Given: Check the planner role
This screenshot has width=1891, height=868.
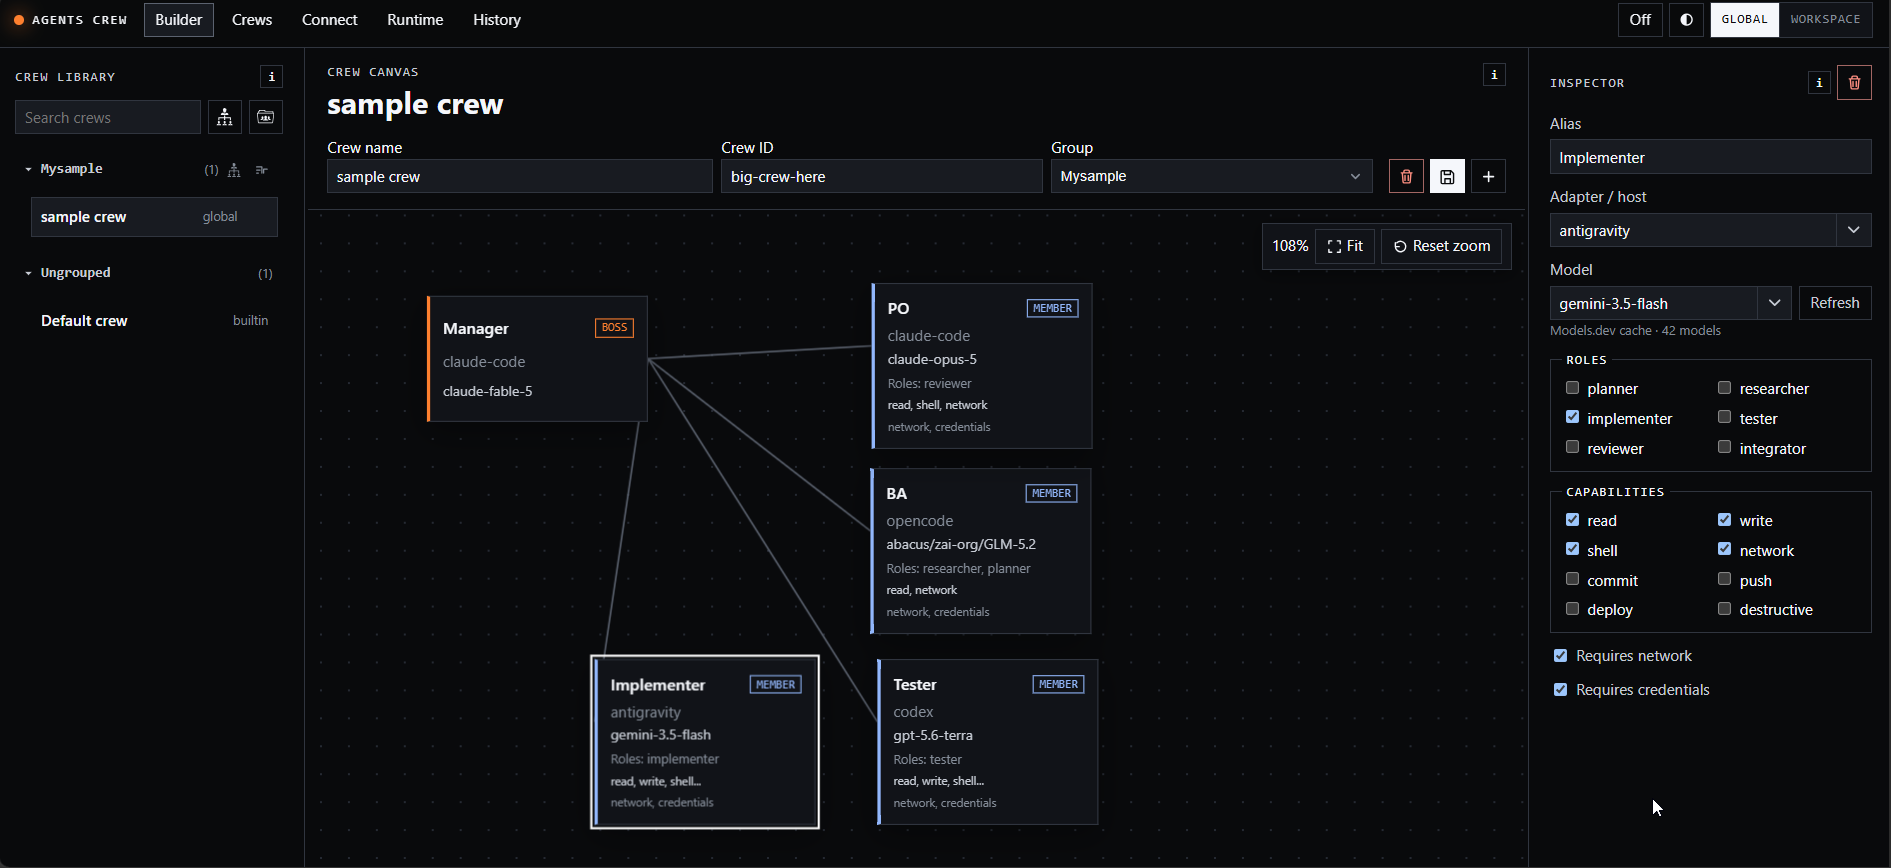Looking at the screenshot, I should [1573, 388].
